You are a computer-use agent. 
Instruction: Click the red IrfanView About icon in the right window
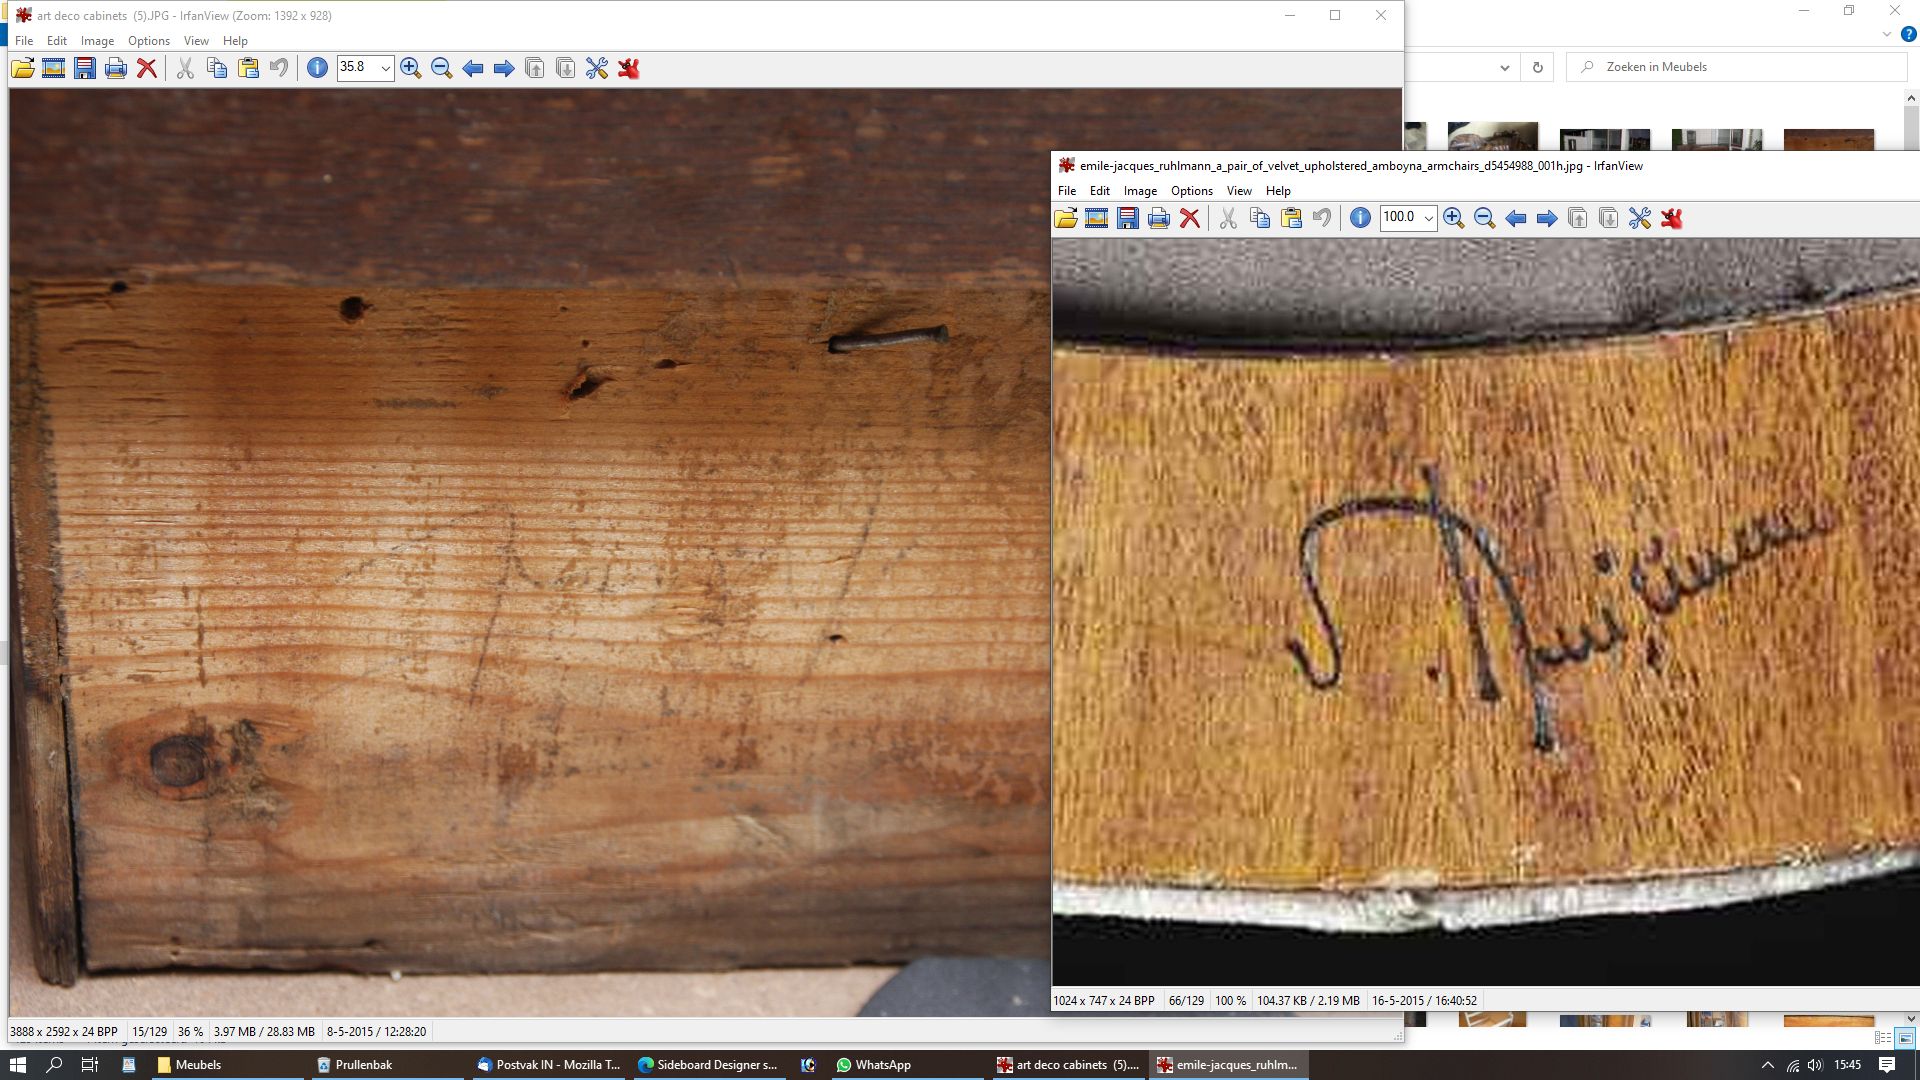point(1671,218)
